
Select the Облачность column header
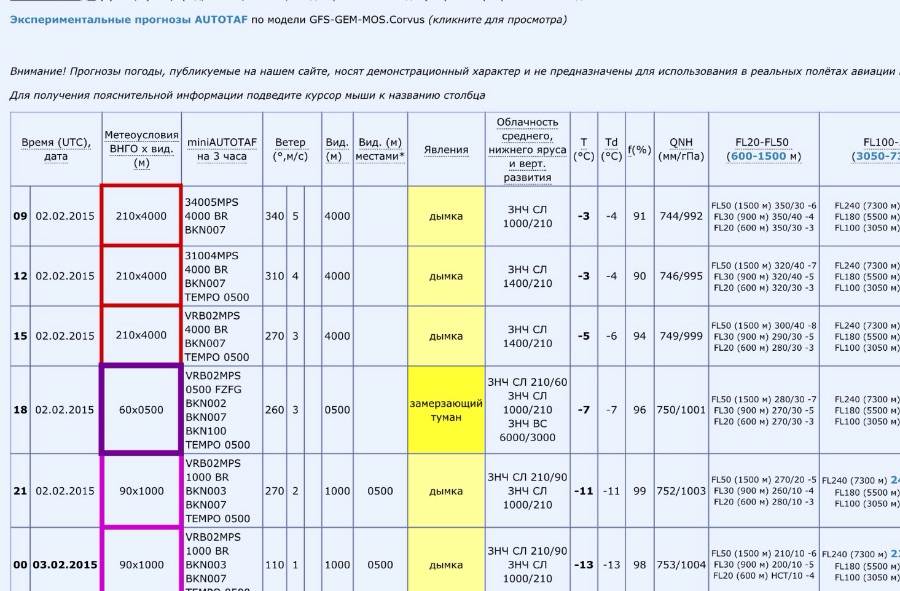point(527,149)
